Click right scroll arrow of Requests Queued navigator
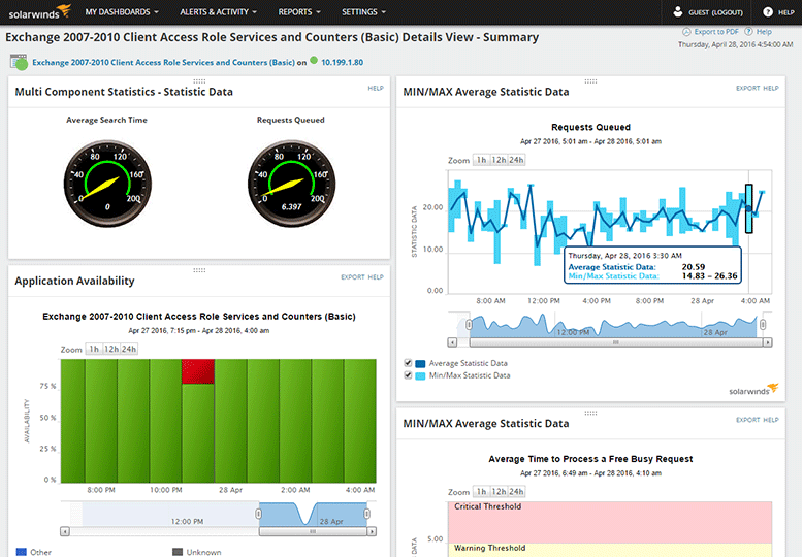The image size is (802, 557). [767, 342]
